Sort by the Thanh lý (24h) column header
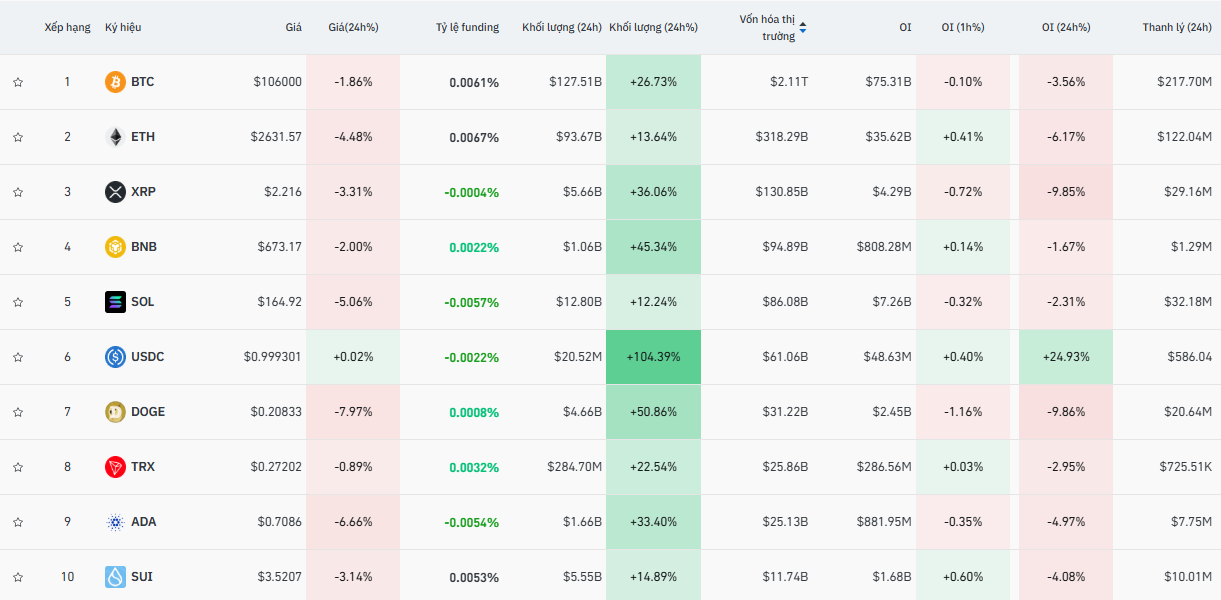 point(1176,28)
